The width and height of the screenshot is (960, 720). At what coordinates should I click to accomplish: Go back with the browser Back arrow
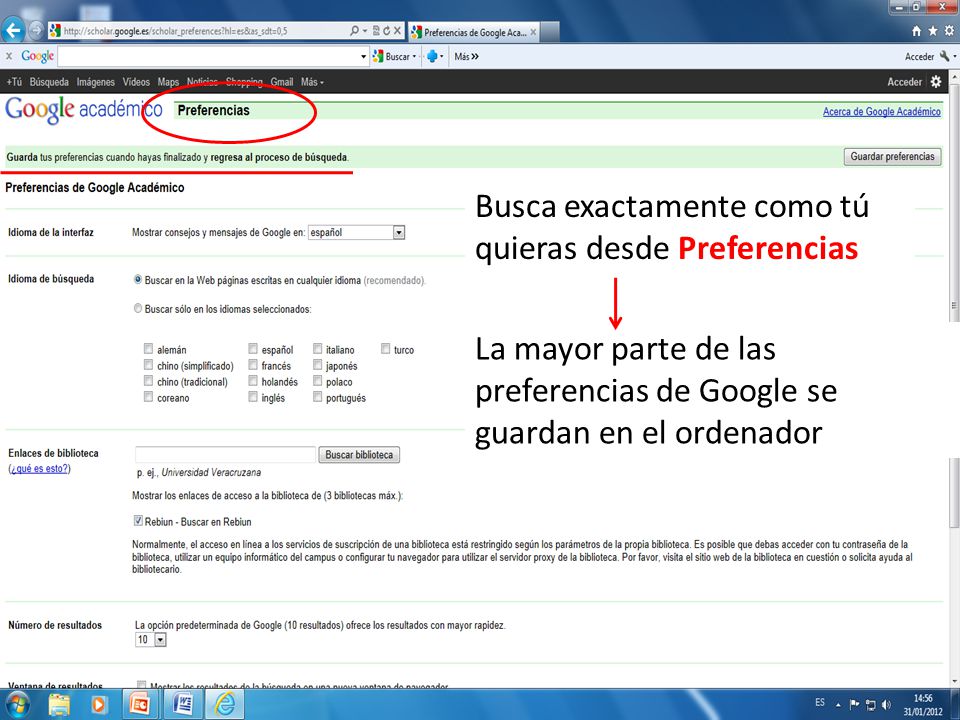click(13, 30)
